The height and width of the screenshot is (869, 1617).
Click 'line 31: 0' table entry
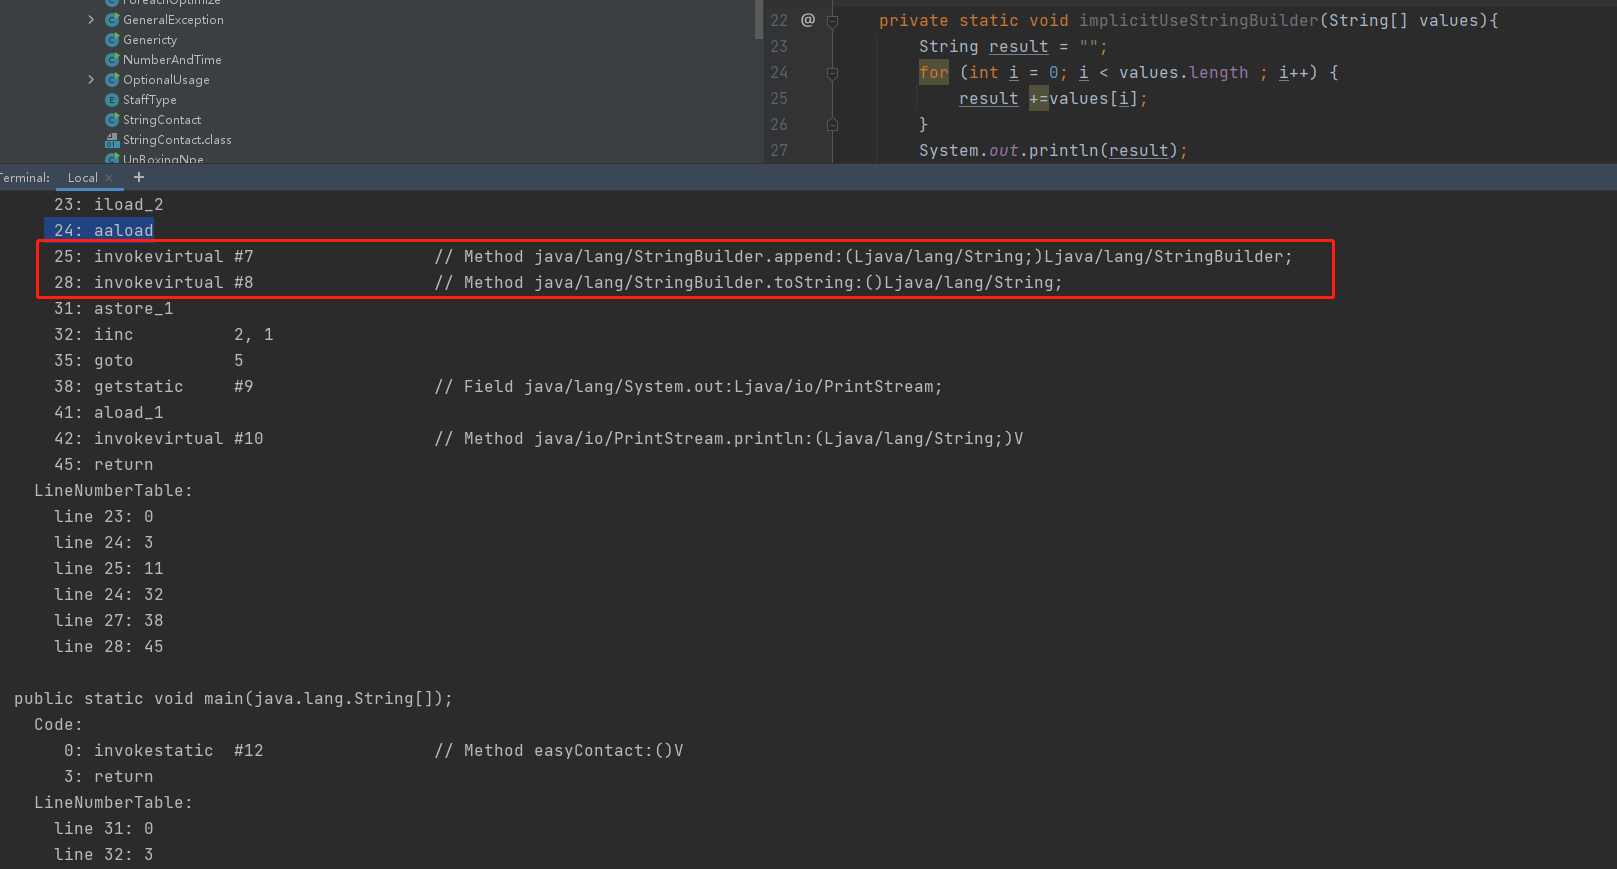pyautogui.click(x=104, y=829)
